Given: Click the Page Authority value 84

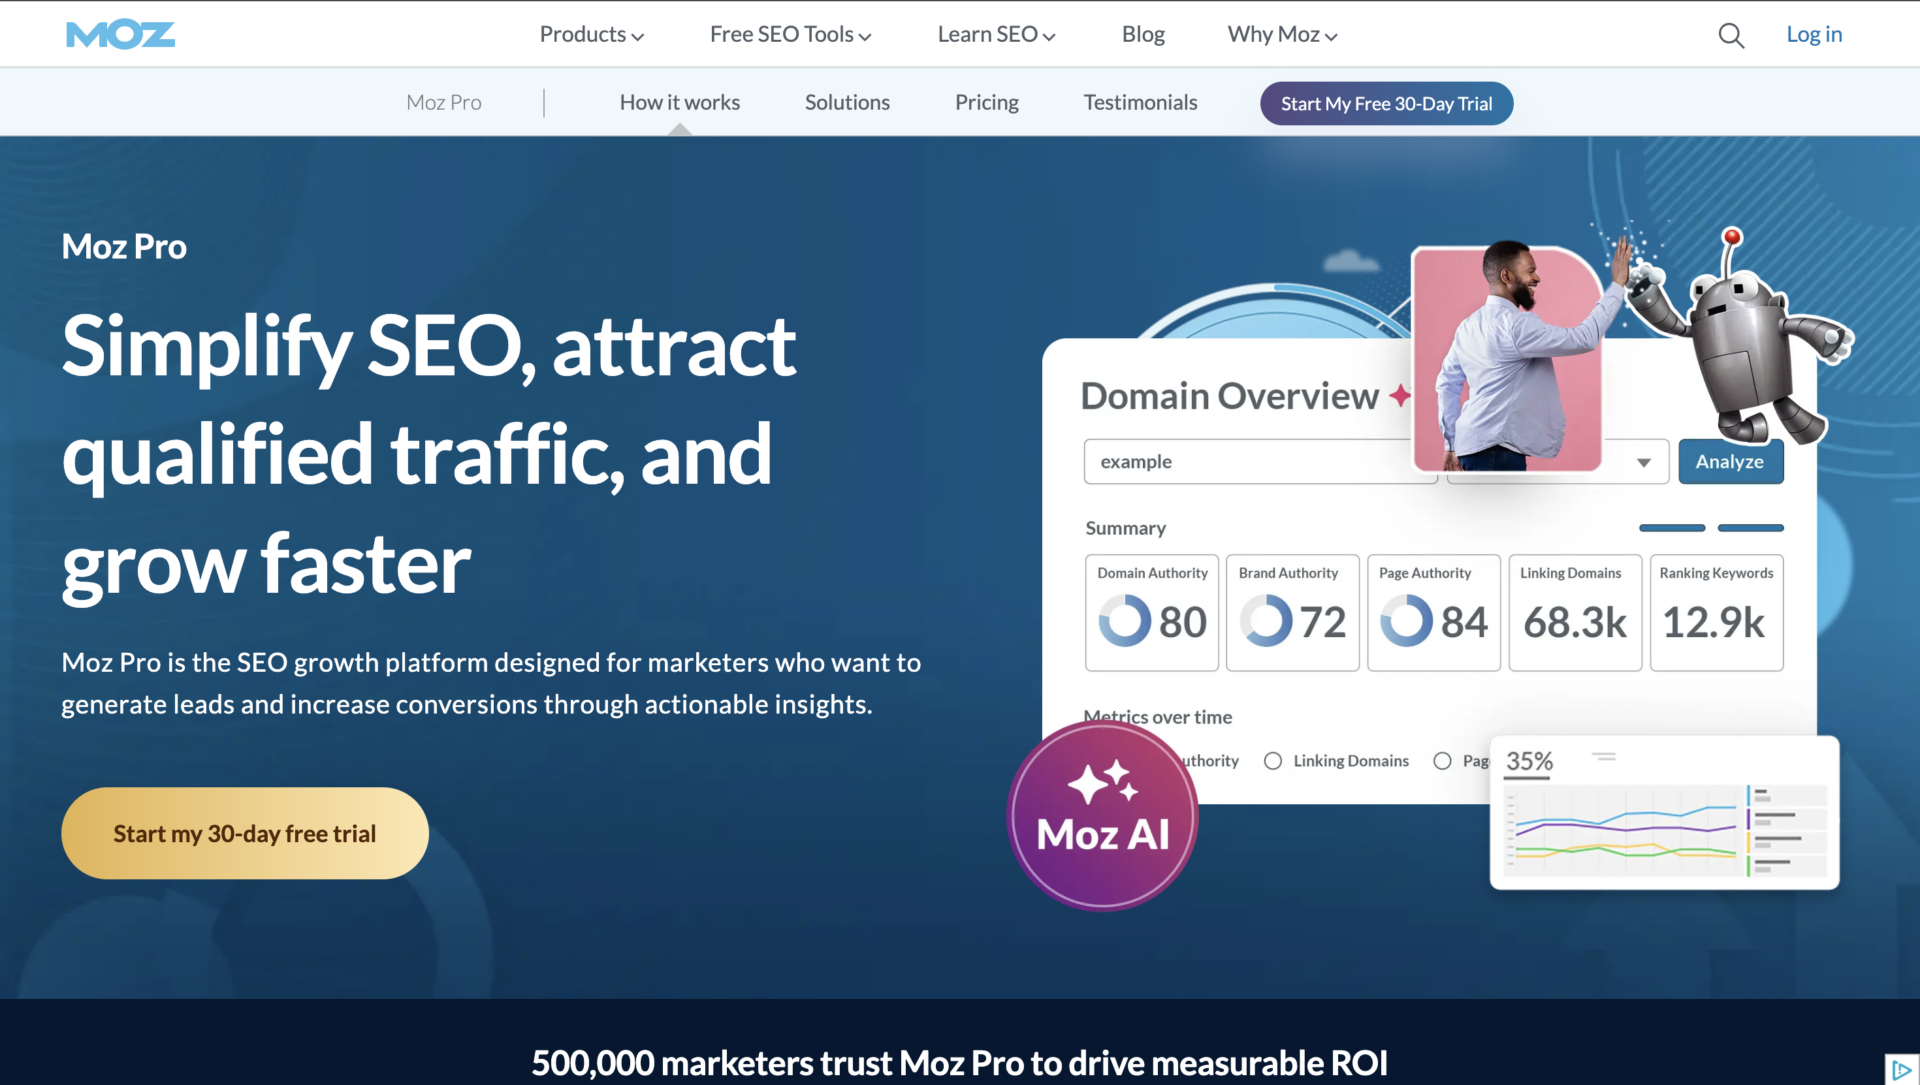Looking at the screenshot, I should 1464,622.
